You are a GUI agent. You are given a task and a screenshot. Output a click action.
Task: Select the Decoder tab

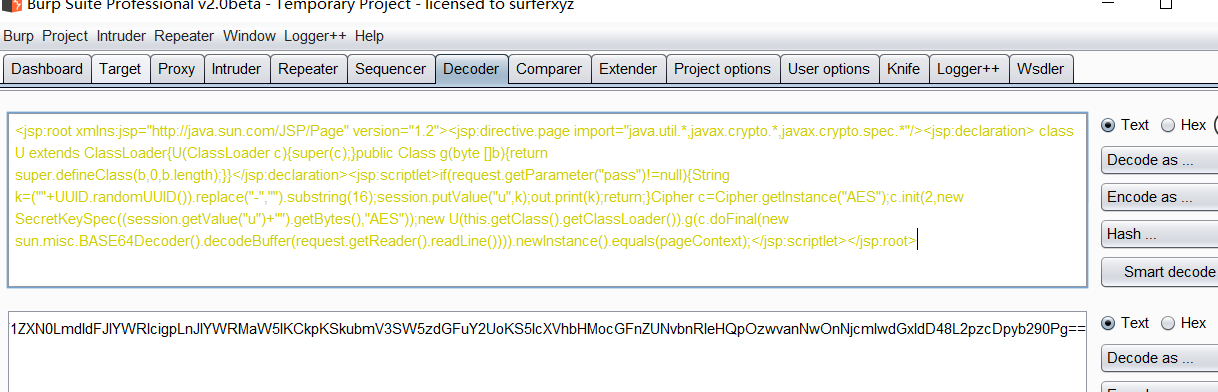(471, 69)
